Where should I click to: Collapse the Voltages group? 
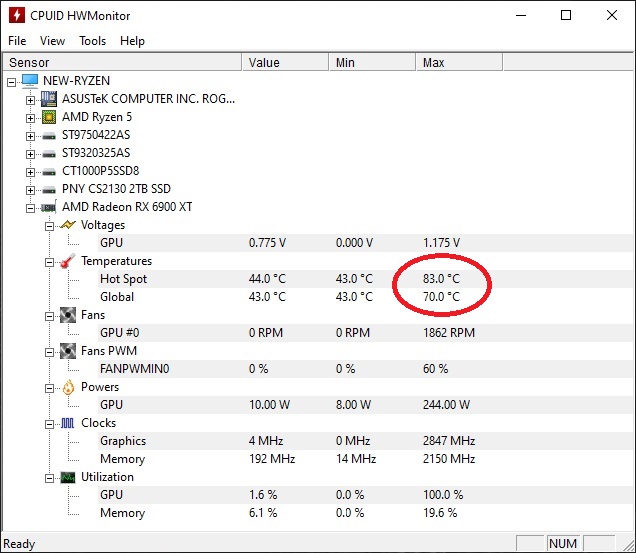49,226
